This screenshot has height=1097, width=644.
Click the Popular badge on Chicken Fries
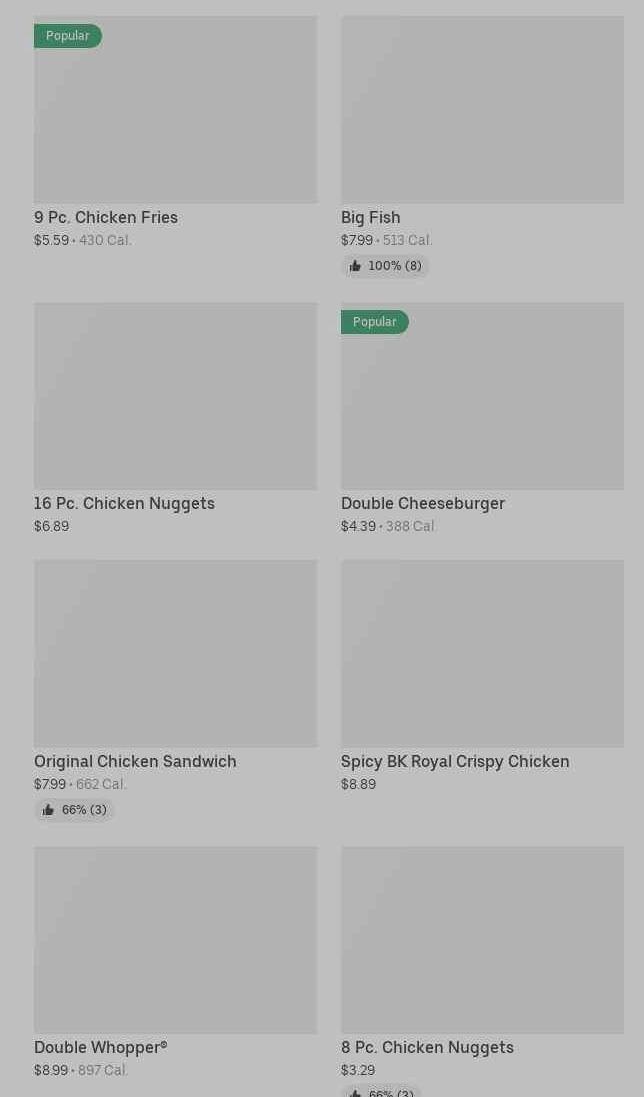point(68,36)
